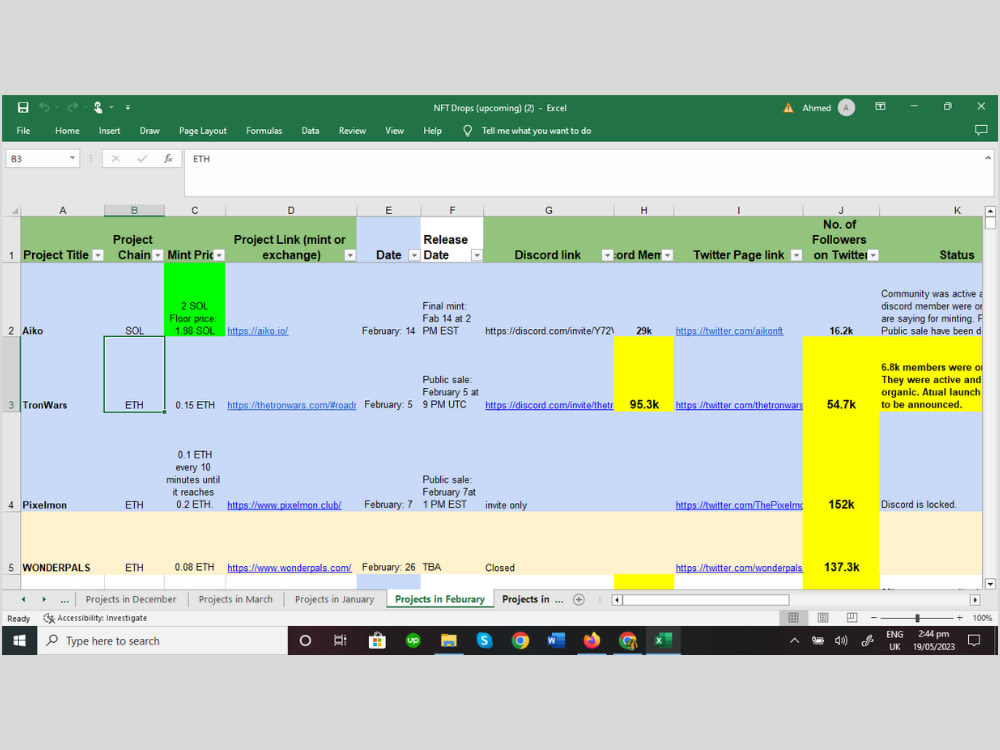The height and width of the screenshot is (750, 1000).
Task: Open the Page Layout tab
Action: point(203,130)
